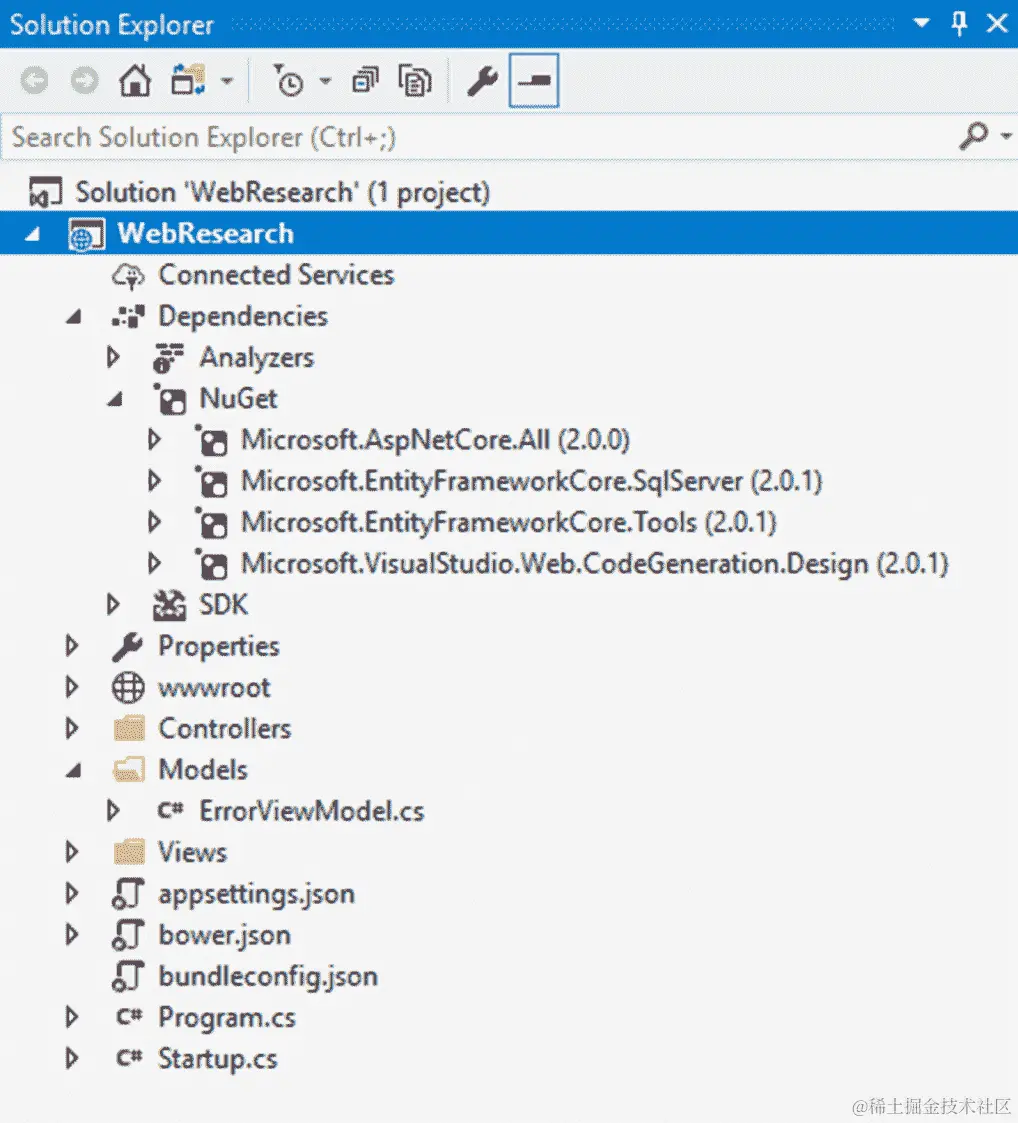This screenshot has height=1123, width=1018.
Task: Click the Collapse All icon
Action: click(x=365, y=80)
